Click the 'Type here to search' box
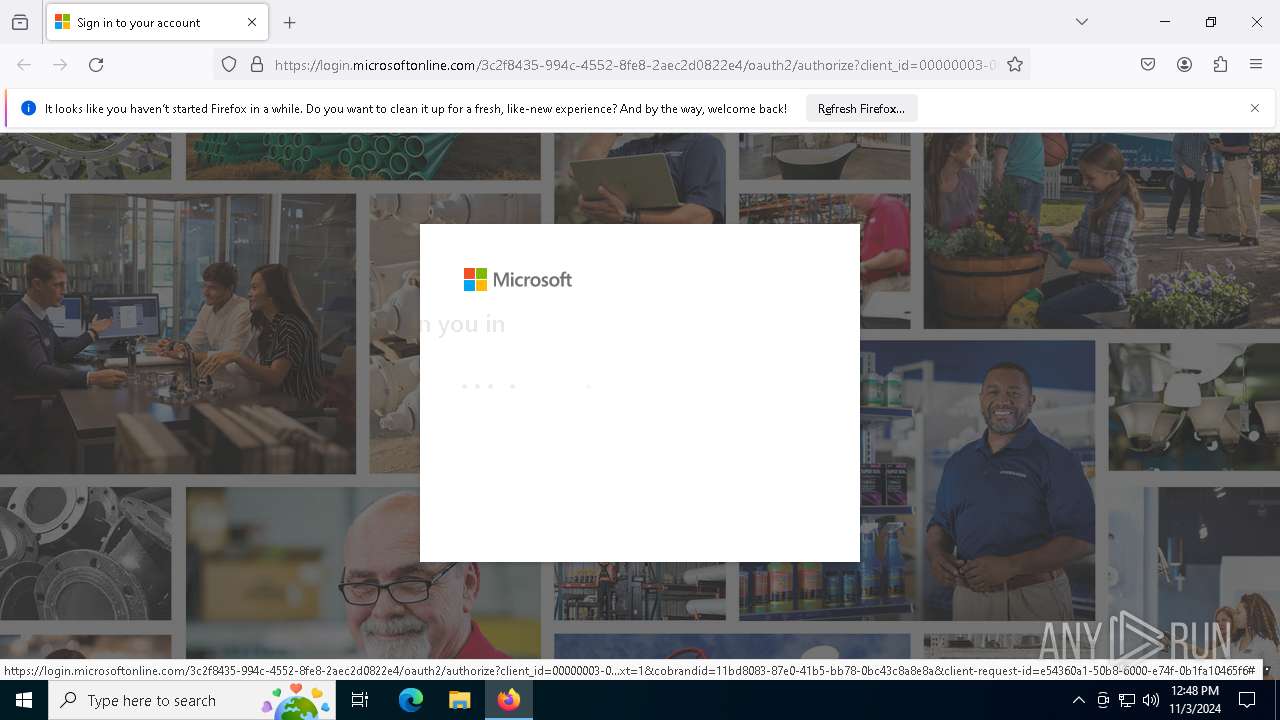The height and width of the screenshot is (720, 1280). pyautogui.click(x=192, y=700)
